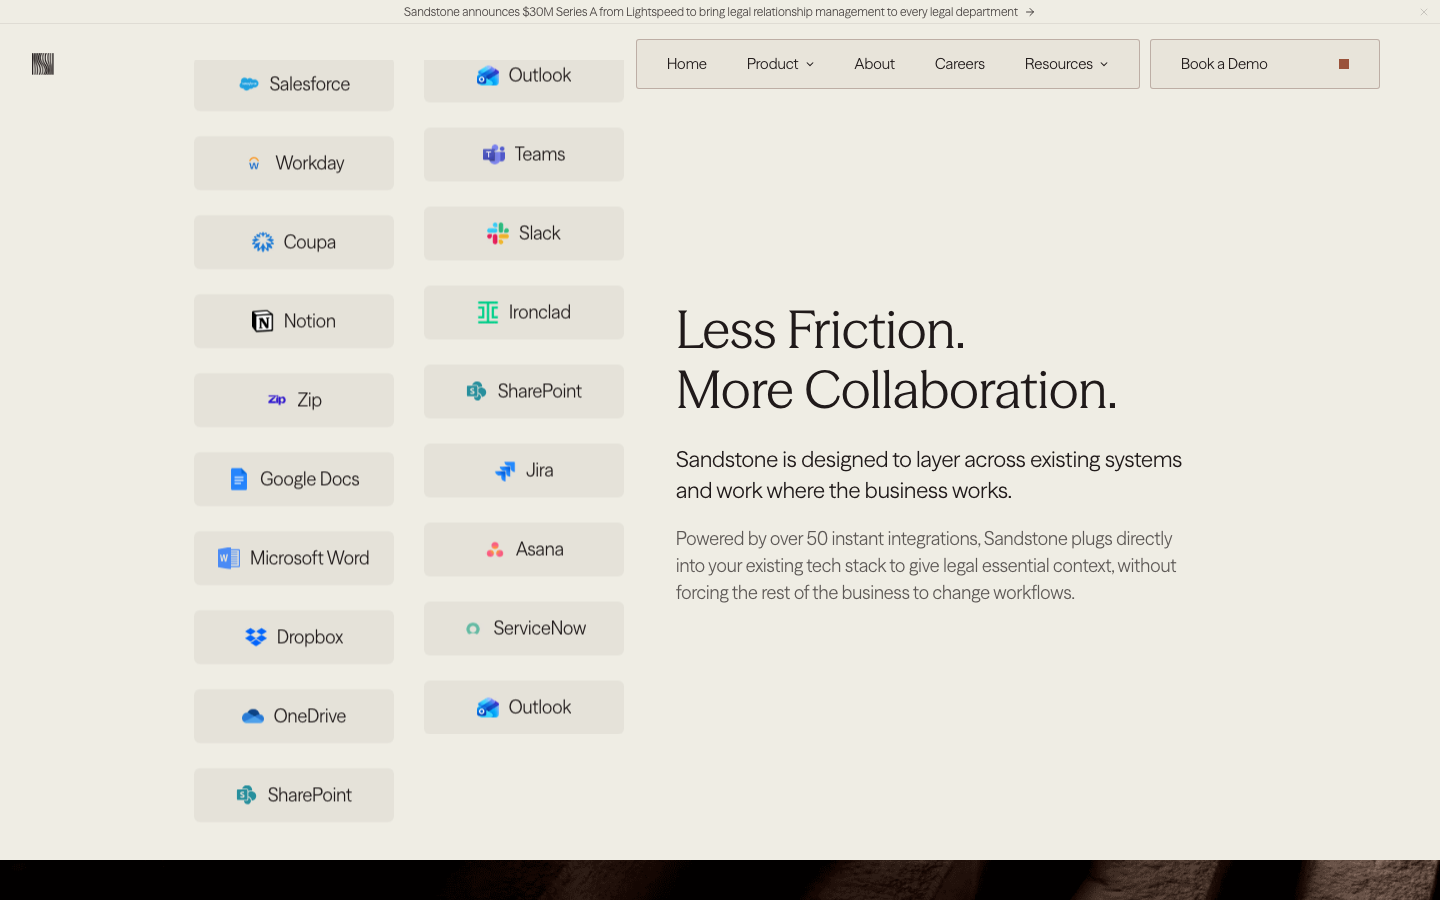This screenshot has width=1440, height=900.
Task: Click the Teams logo icon
Action: point(494,154)
